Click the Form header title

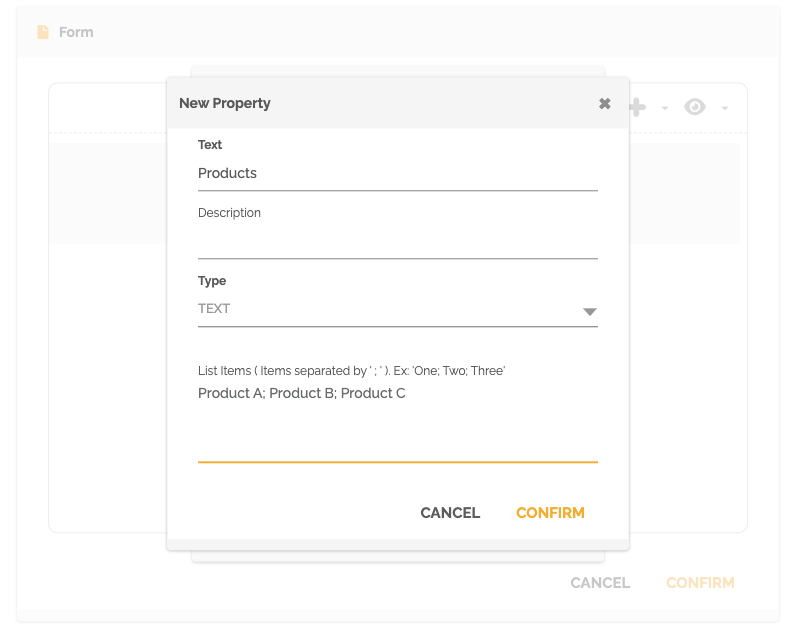pos(76,32)
